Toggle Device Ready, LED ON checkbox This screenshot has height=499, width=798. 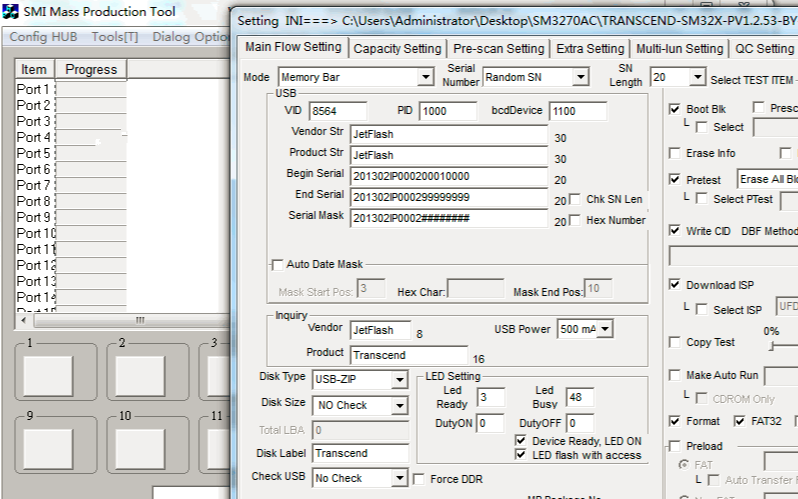[520, 441]
